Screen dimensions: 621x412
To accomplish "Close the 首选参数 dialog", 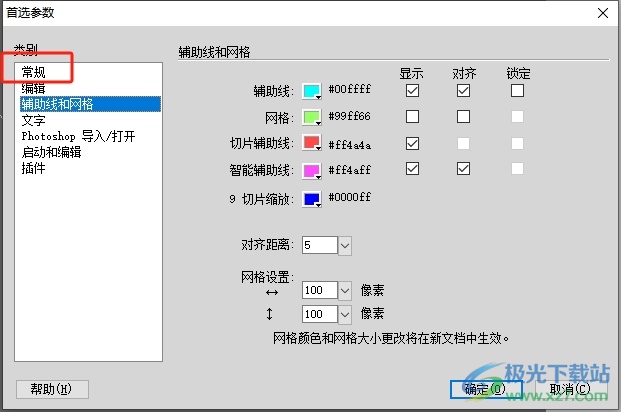I will [x=603, y=13].
